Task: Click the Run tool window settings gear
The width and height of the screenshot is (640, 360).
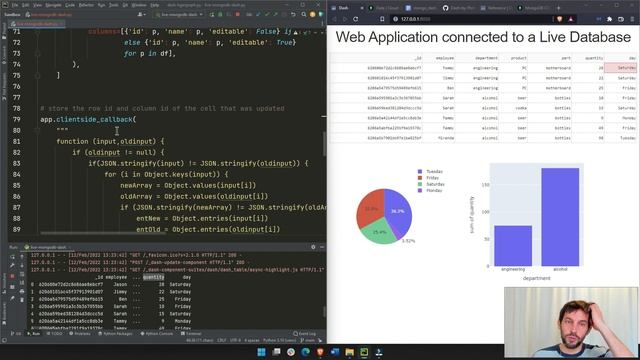Action: [313, 247]
